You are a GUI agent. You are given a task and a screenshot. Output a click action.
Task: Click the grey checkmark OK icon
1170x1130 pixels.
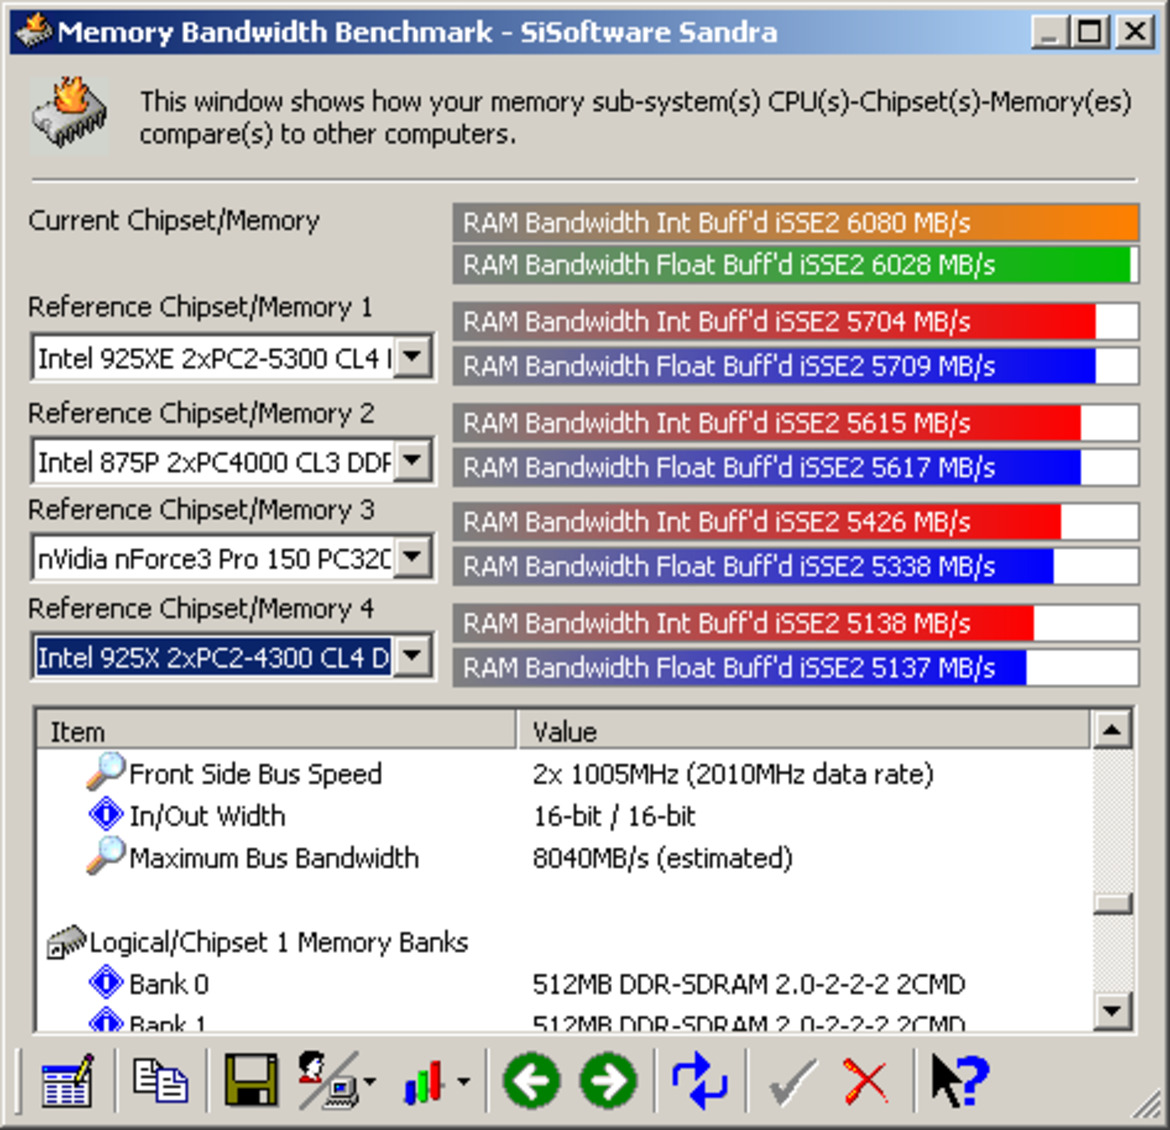792,1081
